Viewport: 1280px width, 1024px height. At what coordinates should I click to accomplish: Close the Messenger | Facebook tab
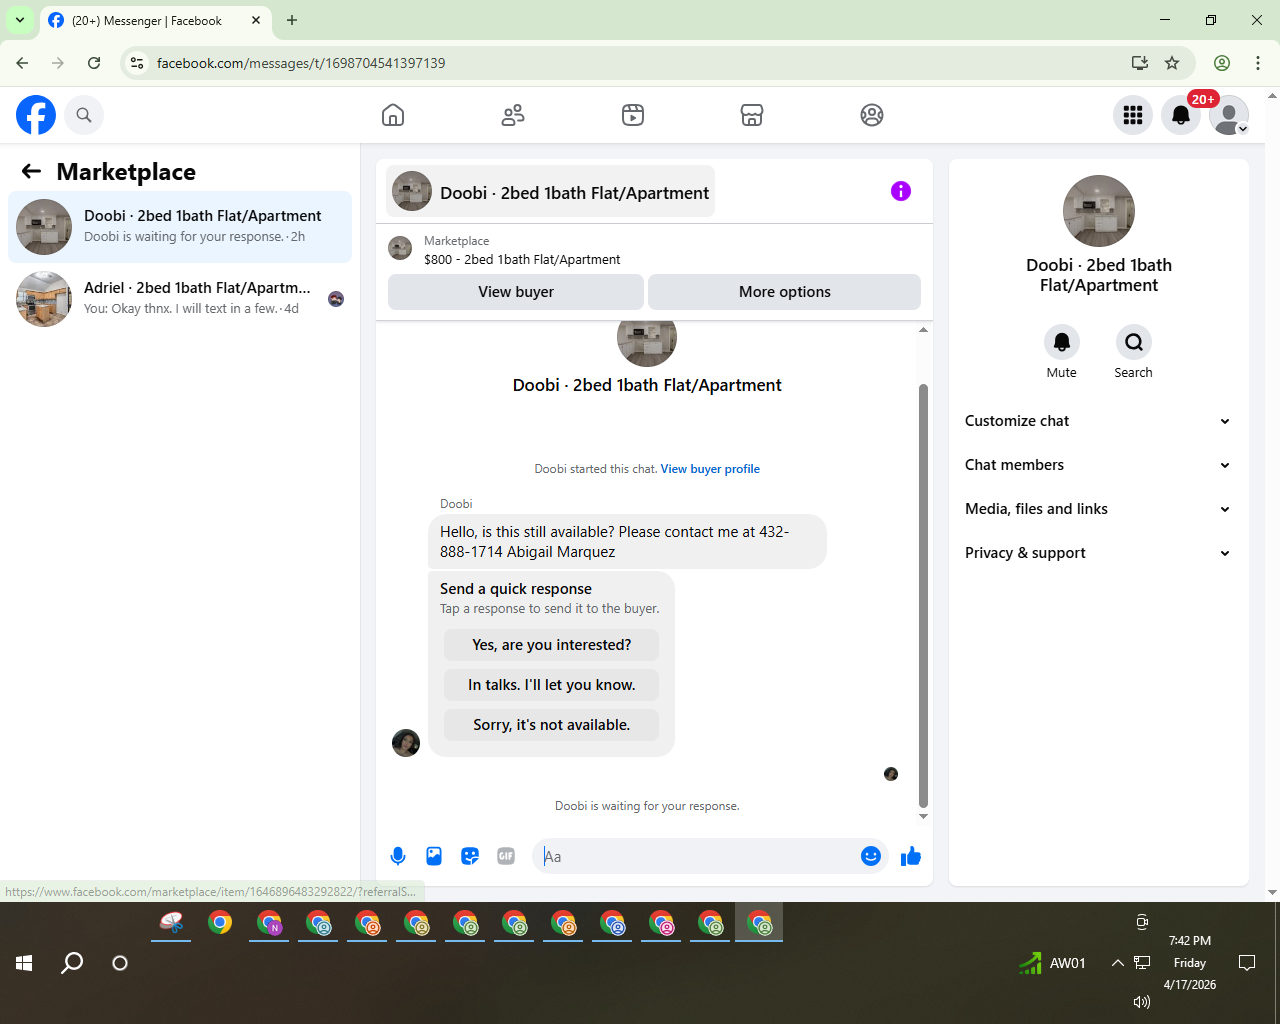(x=256, y=20)
